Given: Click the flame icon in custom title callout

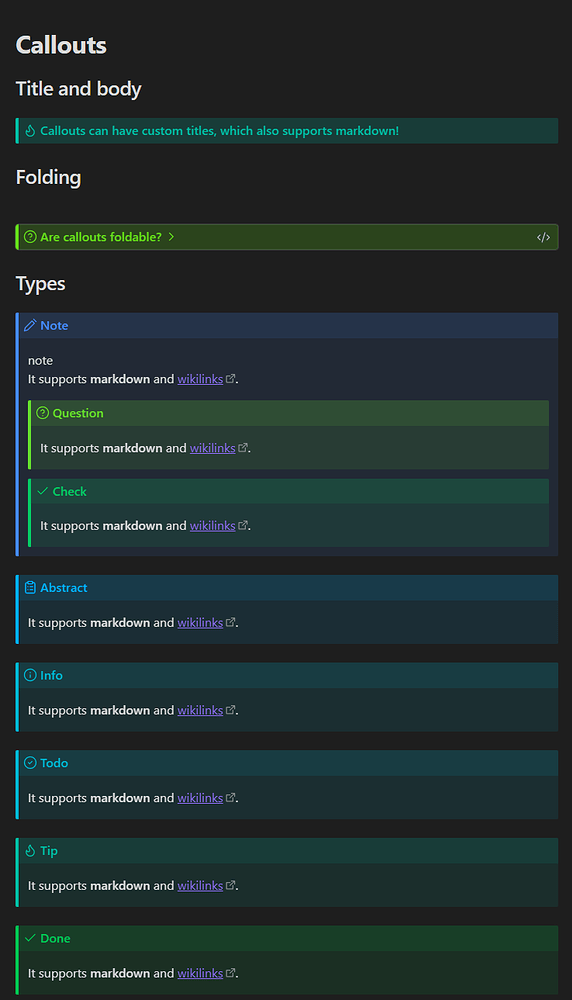Looking at the screenshot, I should point(30,131).
